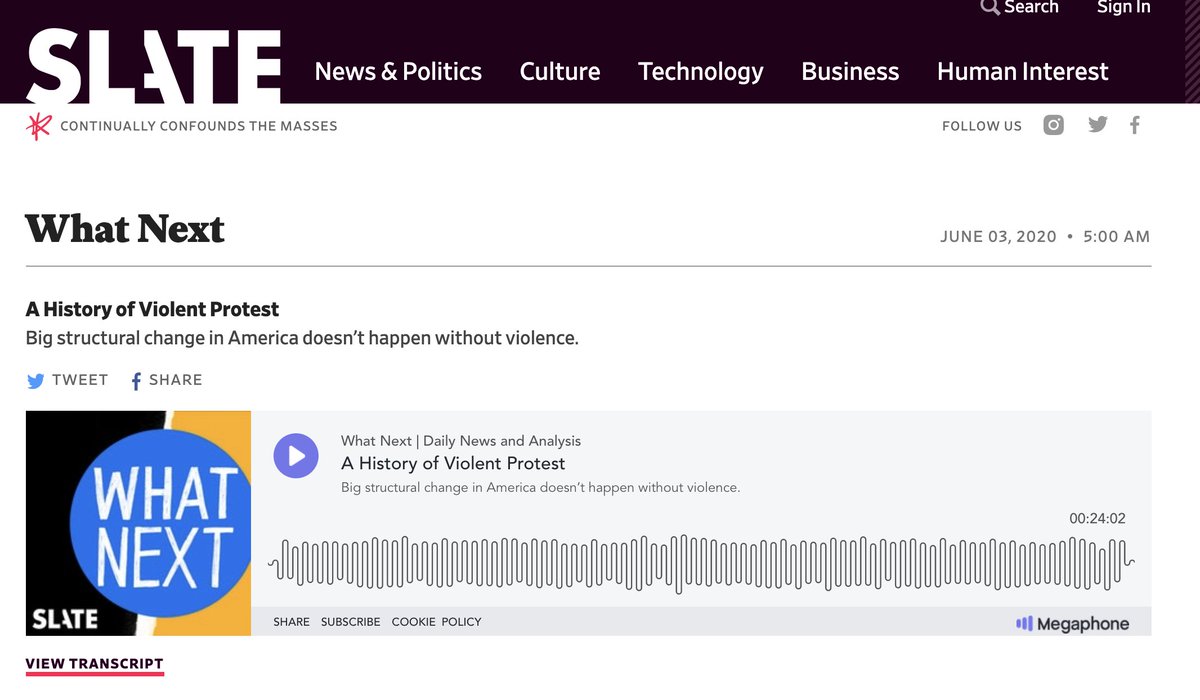
Task: Click the pink scribble icon near tagline
Action: pyautogui.click(x=38, y=126)
